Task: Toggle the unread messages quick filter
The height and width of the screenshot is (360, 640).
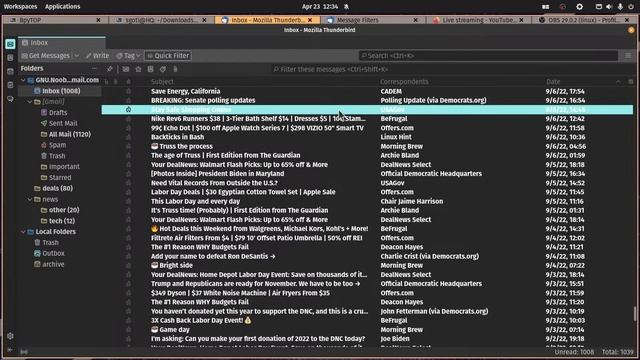Action: point(126,69)
